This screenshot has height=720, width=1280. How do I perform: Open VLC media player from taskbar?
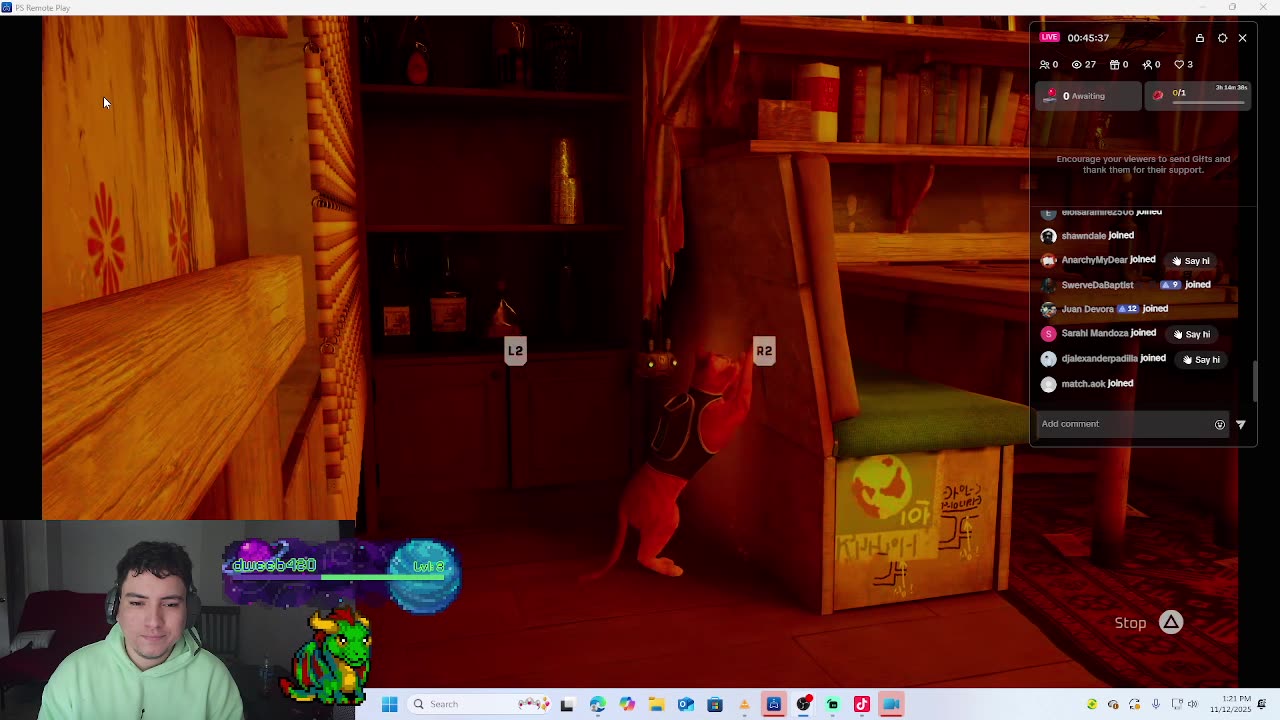744,704
